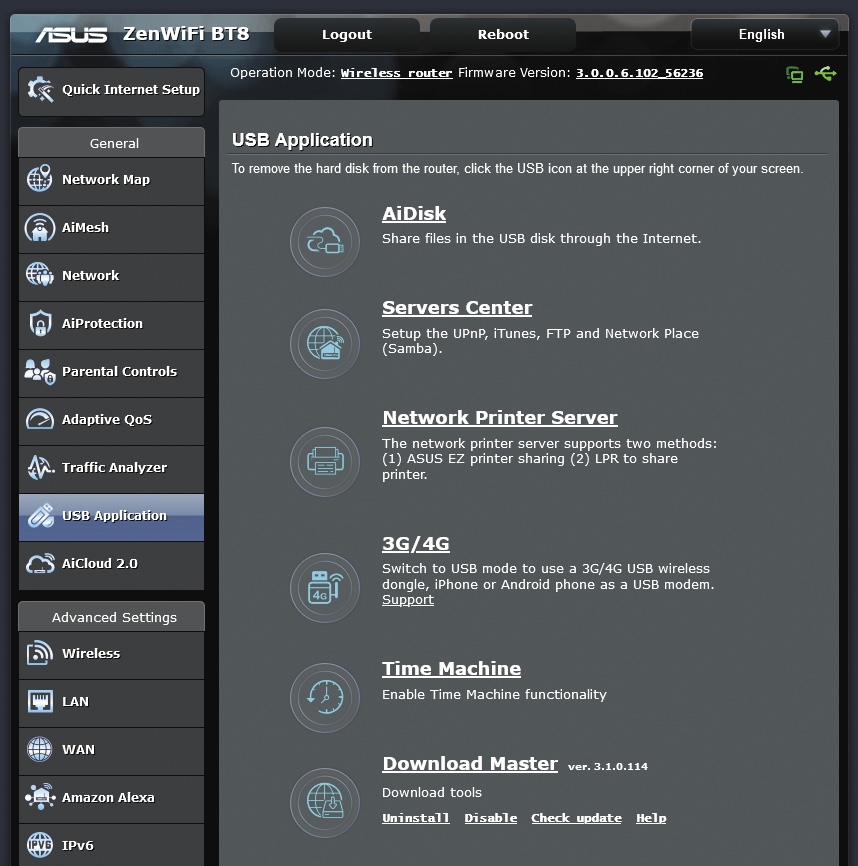Viewport: 858px width, 866px height.
Task: Select AiProtection menu label
Action: pyautogui.click(x=102, y=323)
